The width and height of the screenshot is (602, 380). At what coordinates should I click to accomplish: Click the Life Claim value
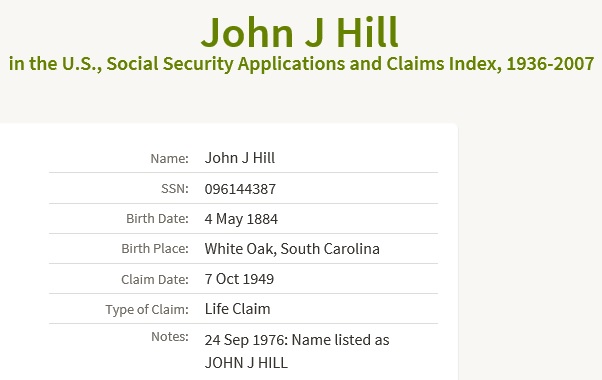[x=237, y=309]
